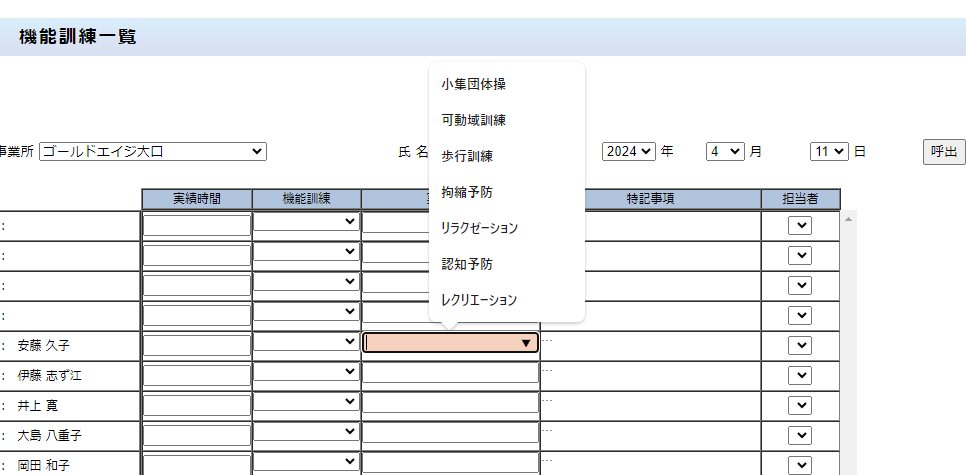Click 実績時間 field for 井上 真
Image resolution: width=966 pixels, height=475 pixels.
point(196,404)
